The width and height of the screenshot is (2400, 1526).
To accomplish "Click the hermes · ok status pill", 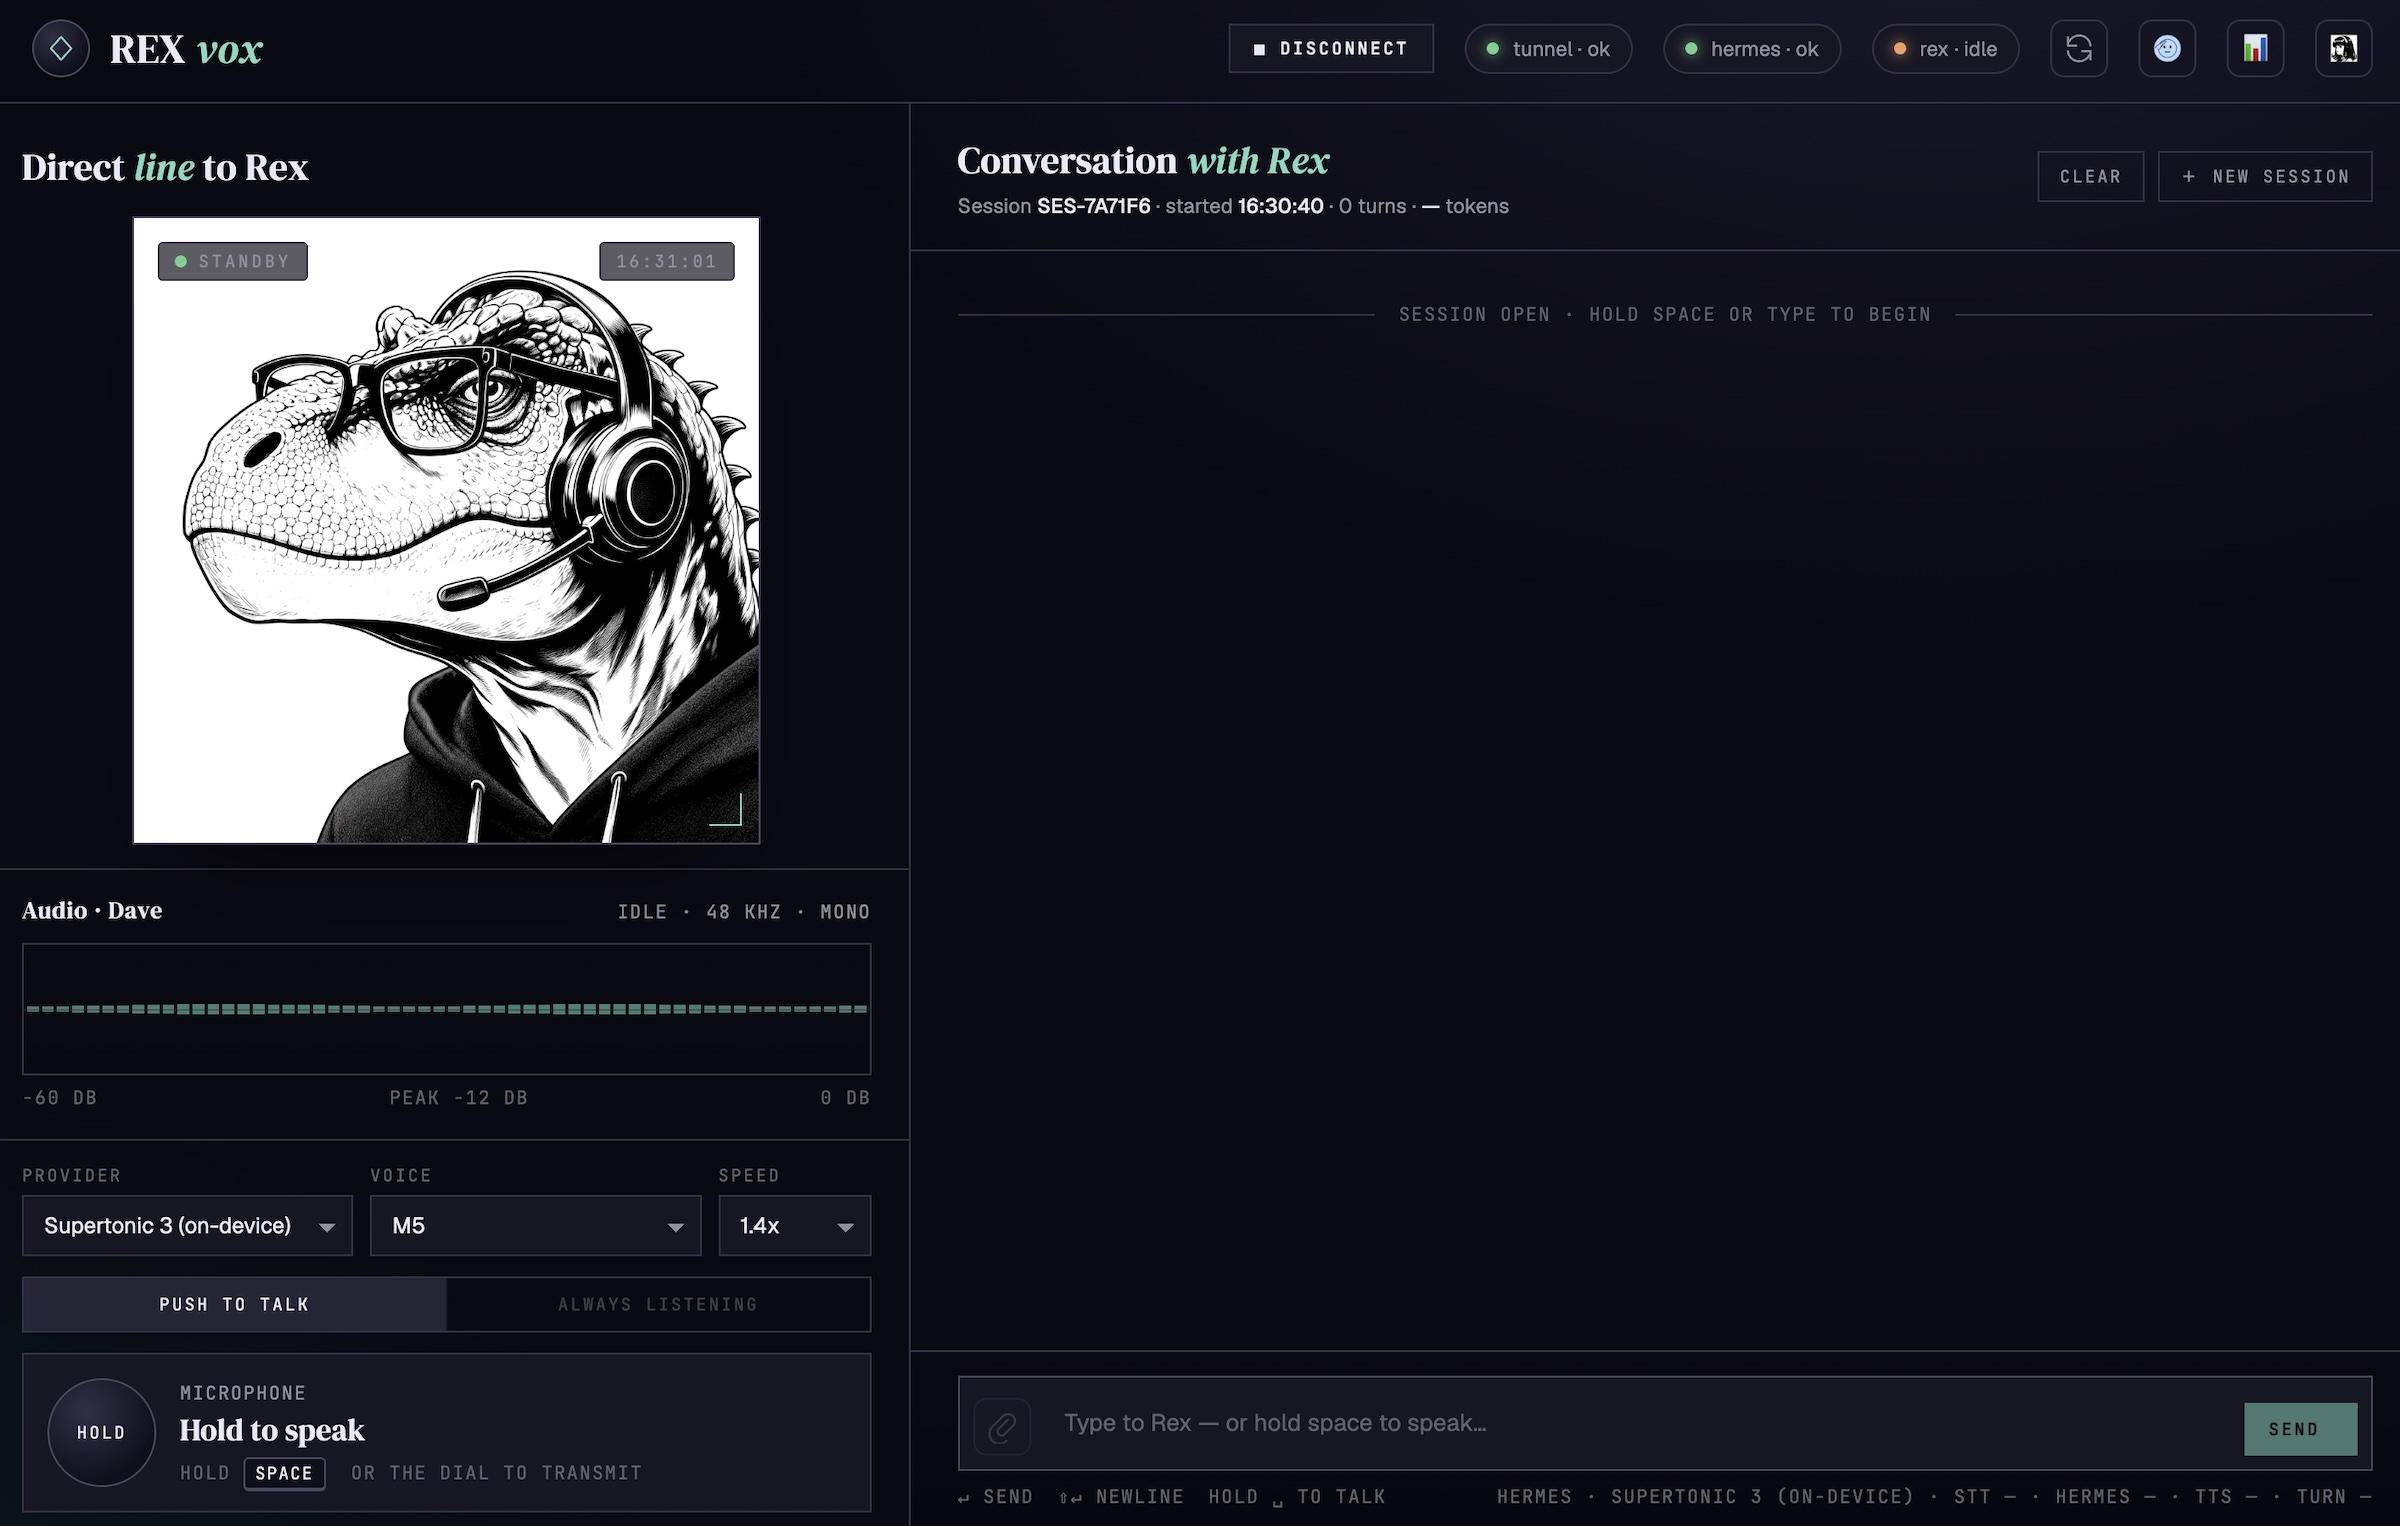I will tap(1751, 48).
